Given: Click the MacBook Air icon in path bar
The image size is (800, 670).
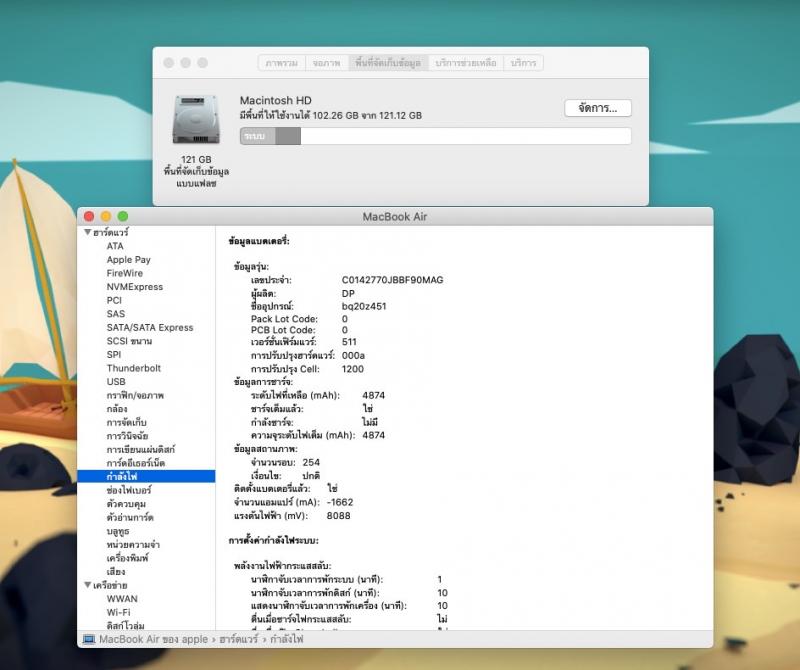Looking at the screenshot, I should [89, 639].
